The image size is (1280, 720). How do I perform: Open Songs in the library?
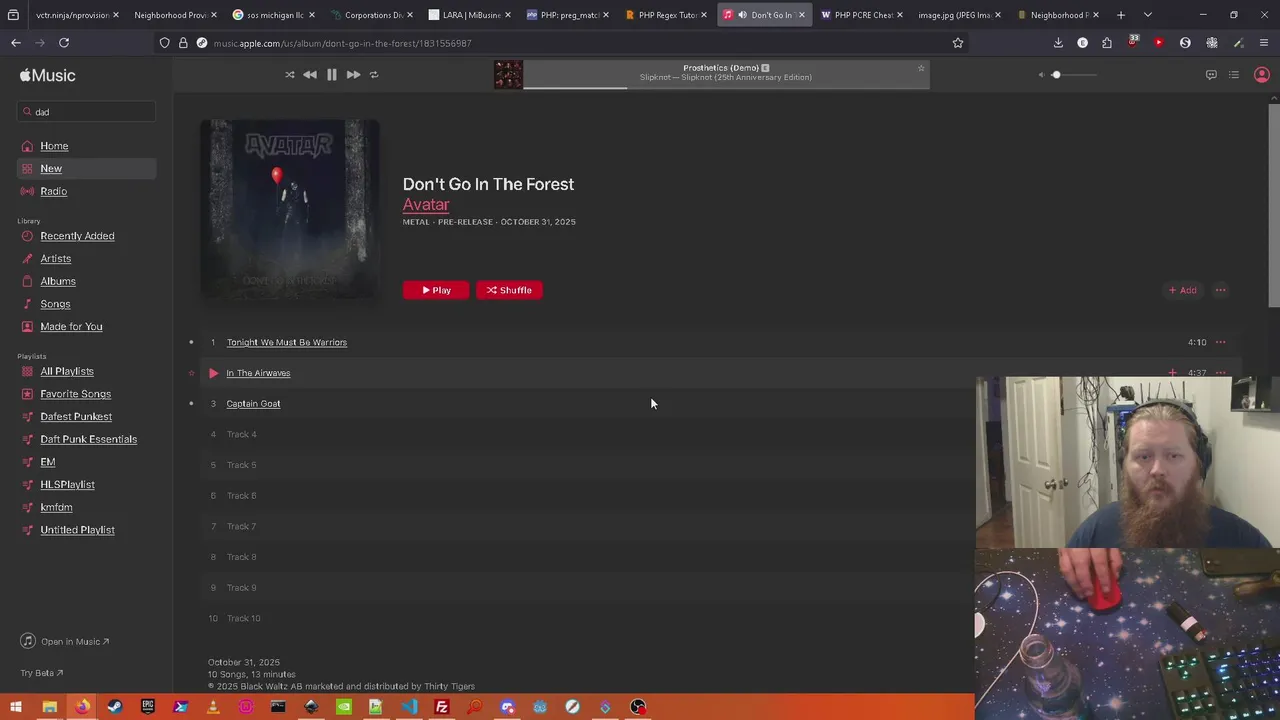coord(55,304)
